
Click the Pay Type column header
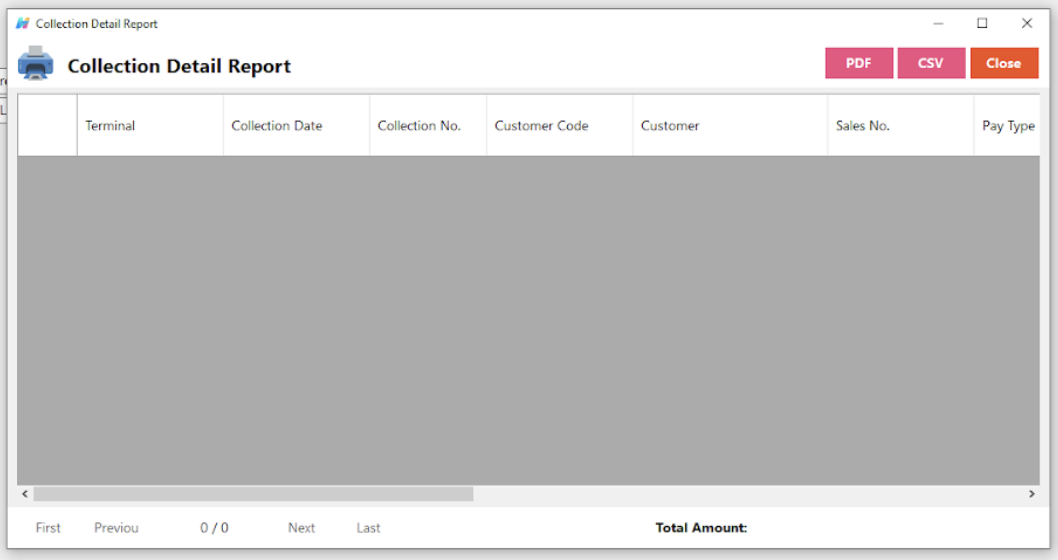1007,125
